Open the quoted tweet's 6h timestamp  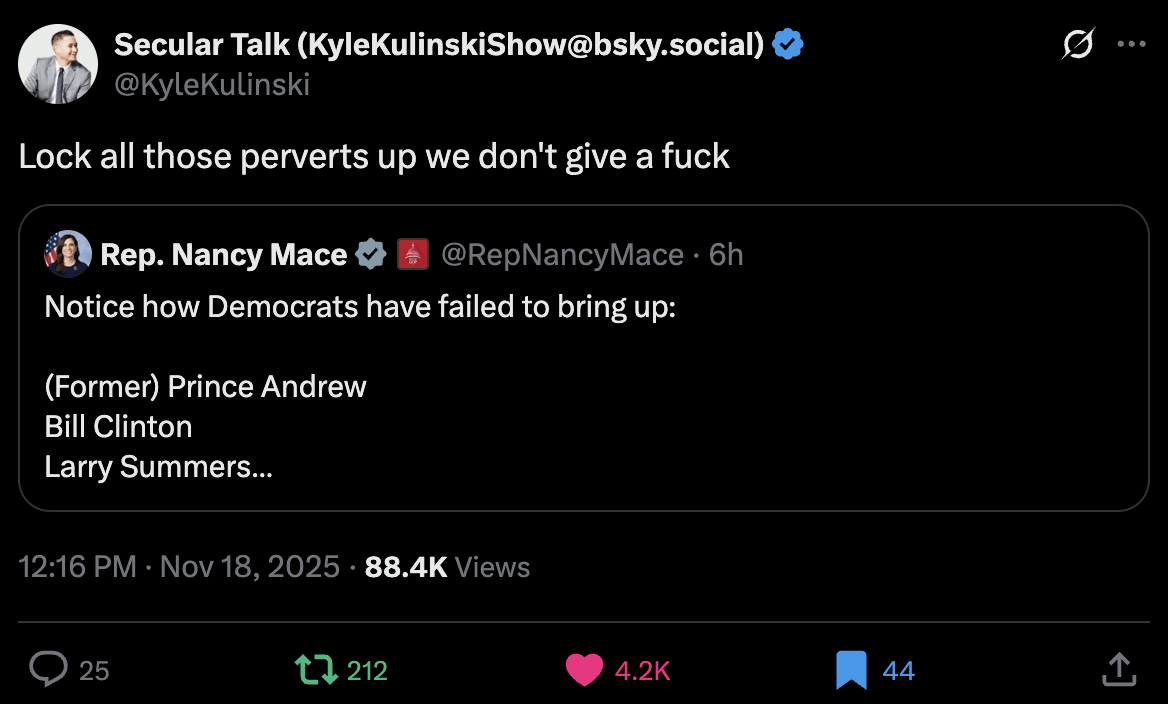point(726,255)
